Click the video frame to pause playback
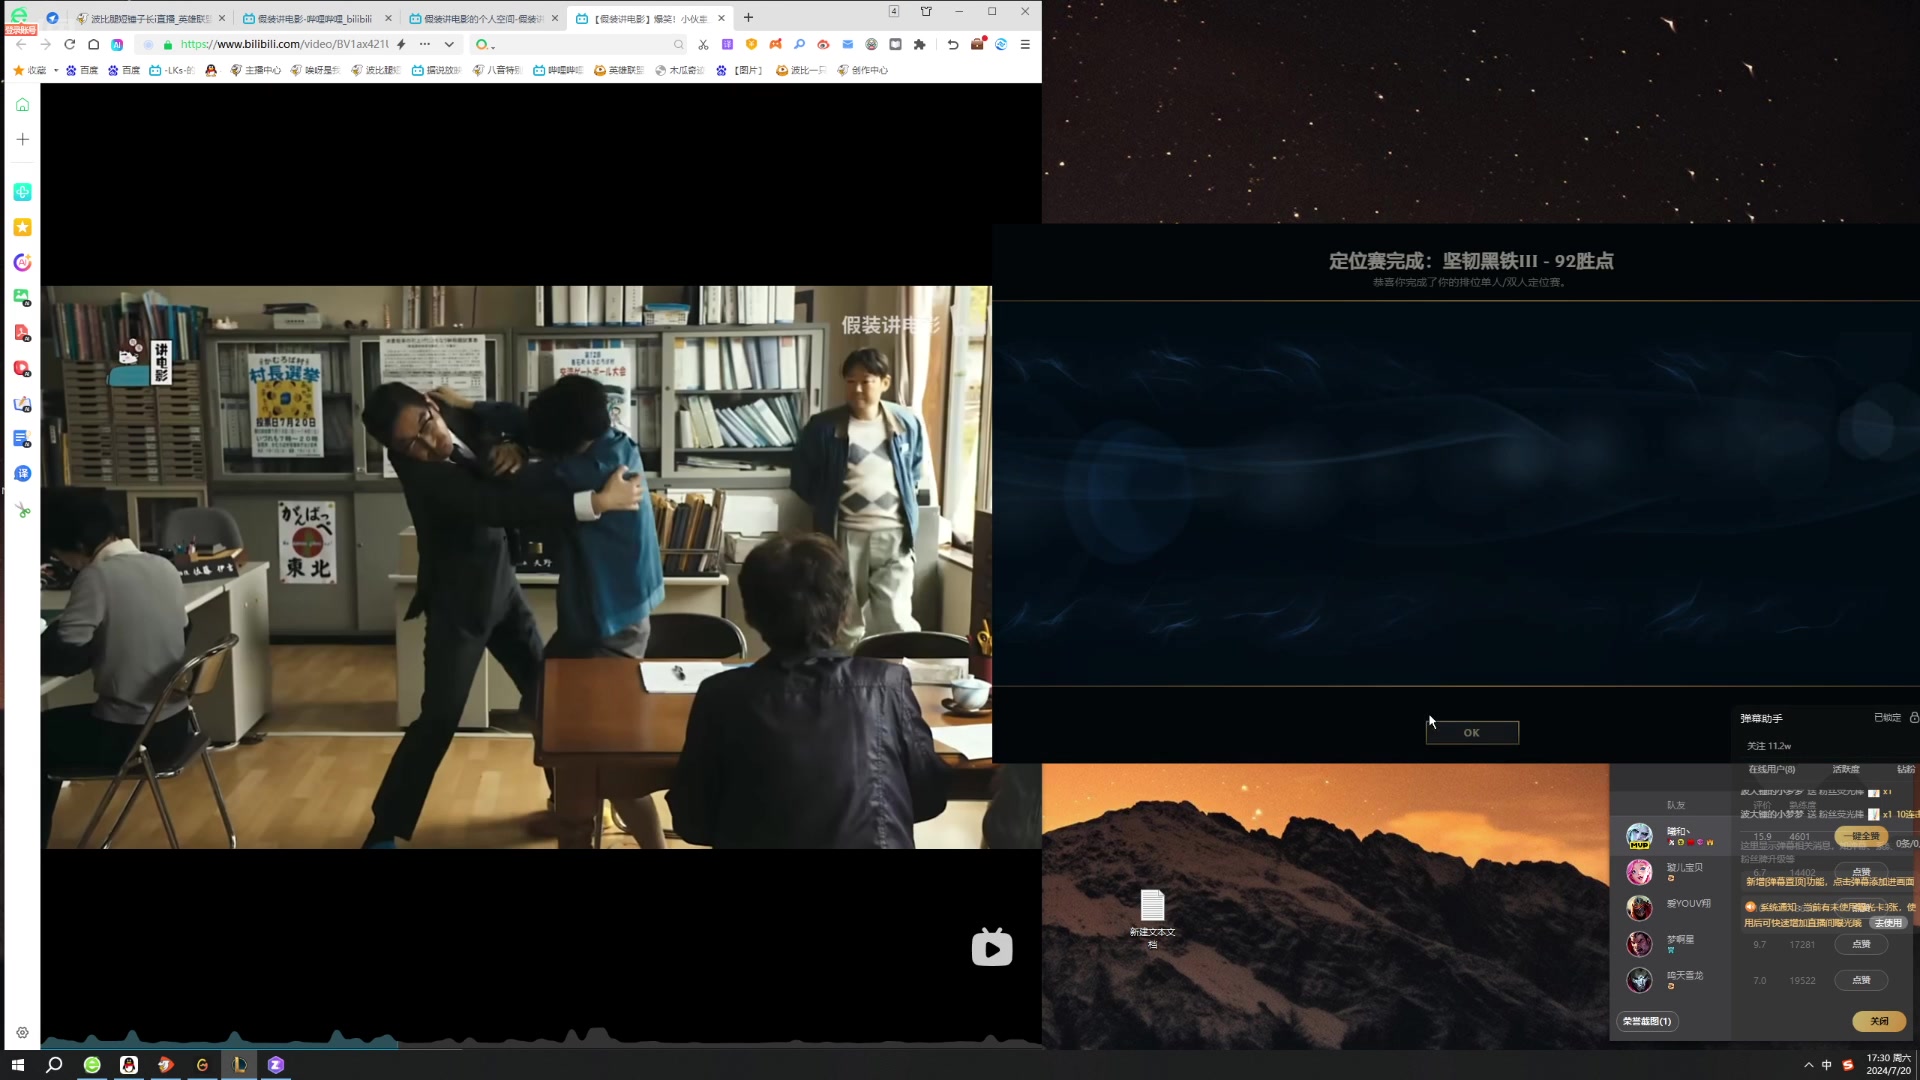1920x1080 pixels. [516, 567]
